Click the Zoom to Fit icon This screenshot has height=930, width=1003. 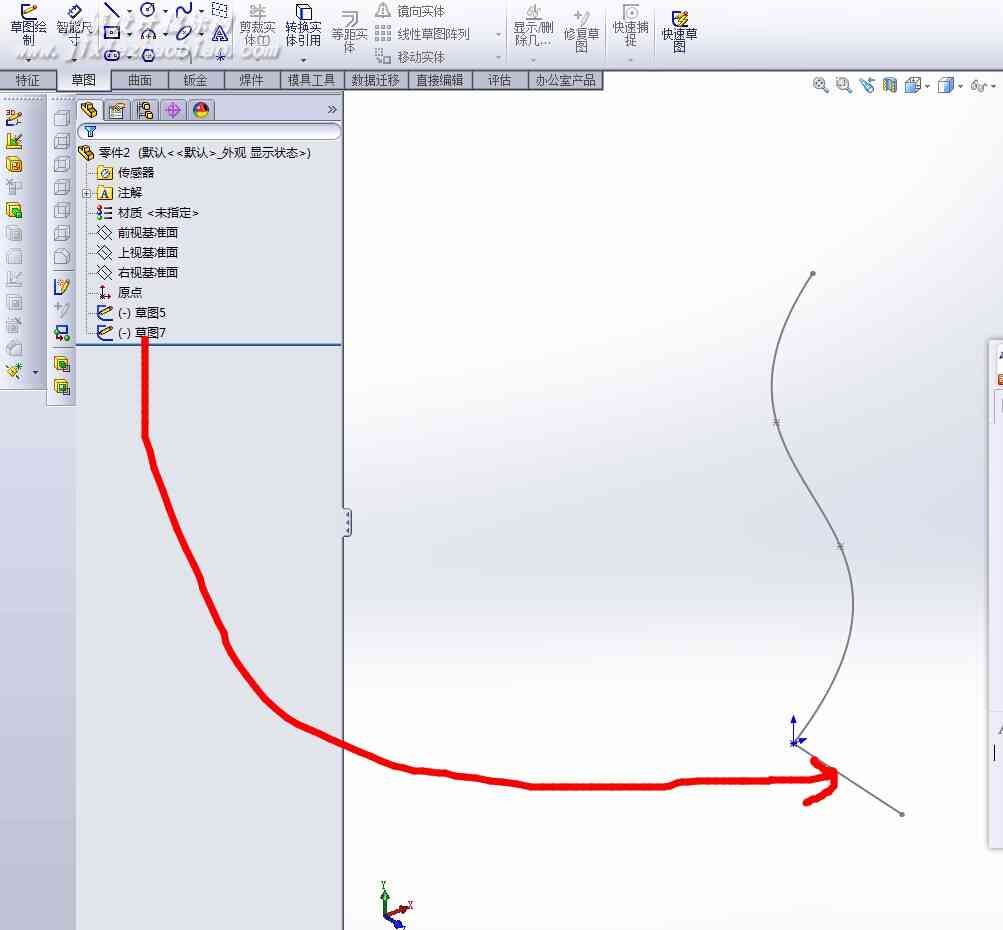point(820,84)
